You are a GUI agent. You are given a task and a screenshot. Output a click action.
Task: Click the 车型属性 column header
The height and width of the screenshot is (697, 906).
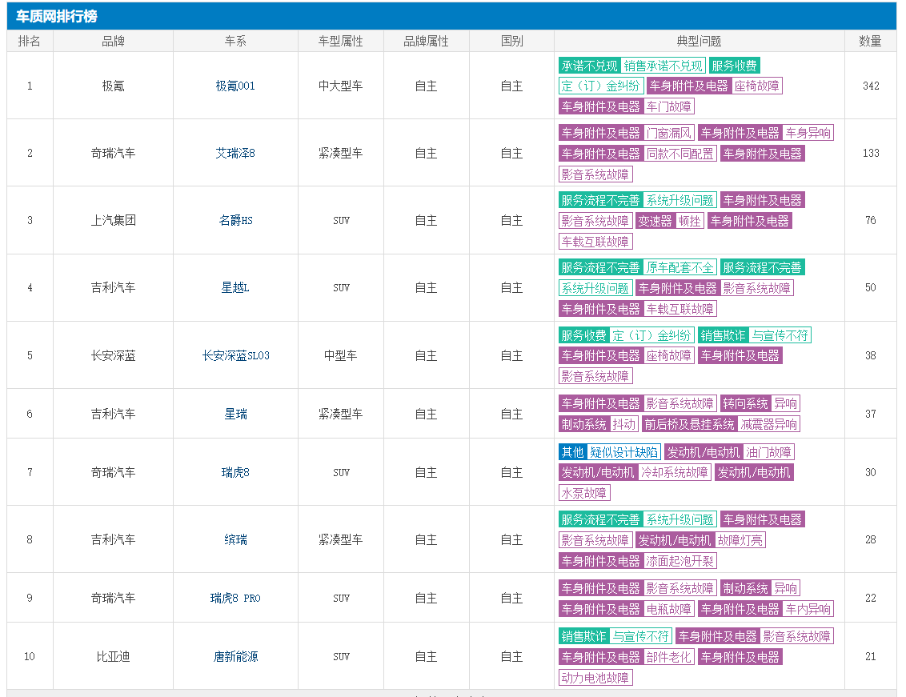click(x=341, y=41)
